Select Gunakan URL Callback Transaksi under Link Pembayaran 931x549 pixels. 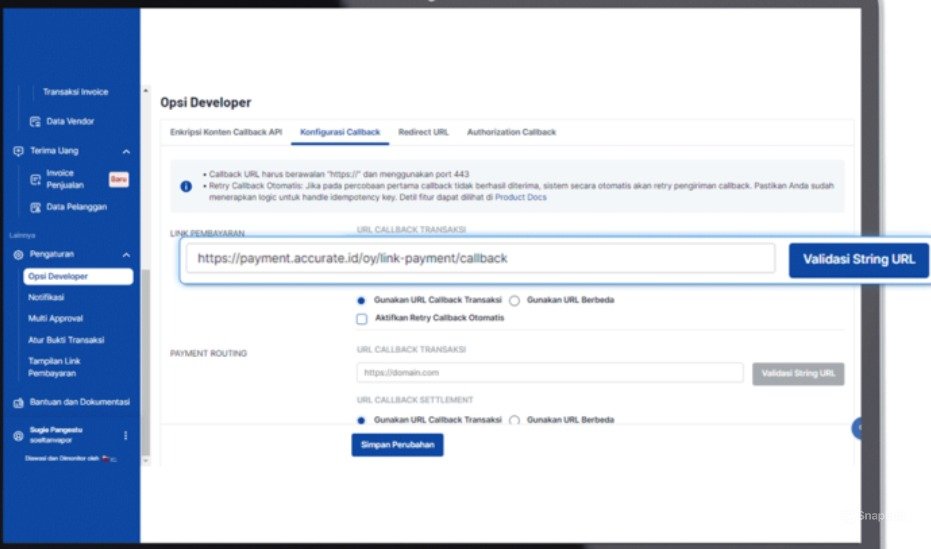[x=361, y=300]
